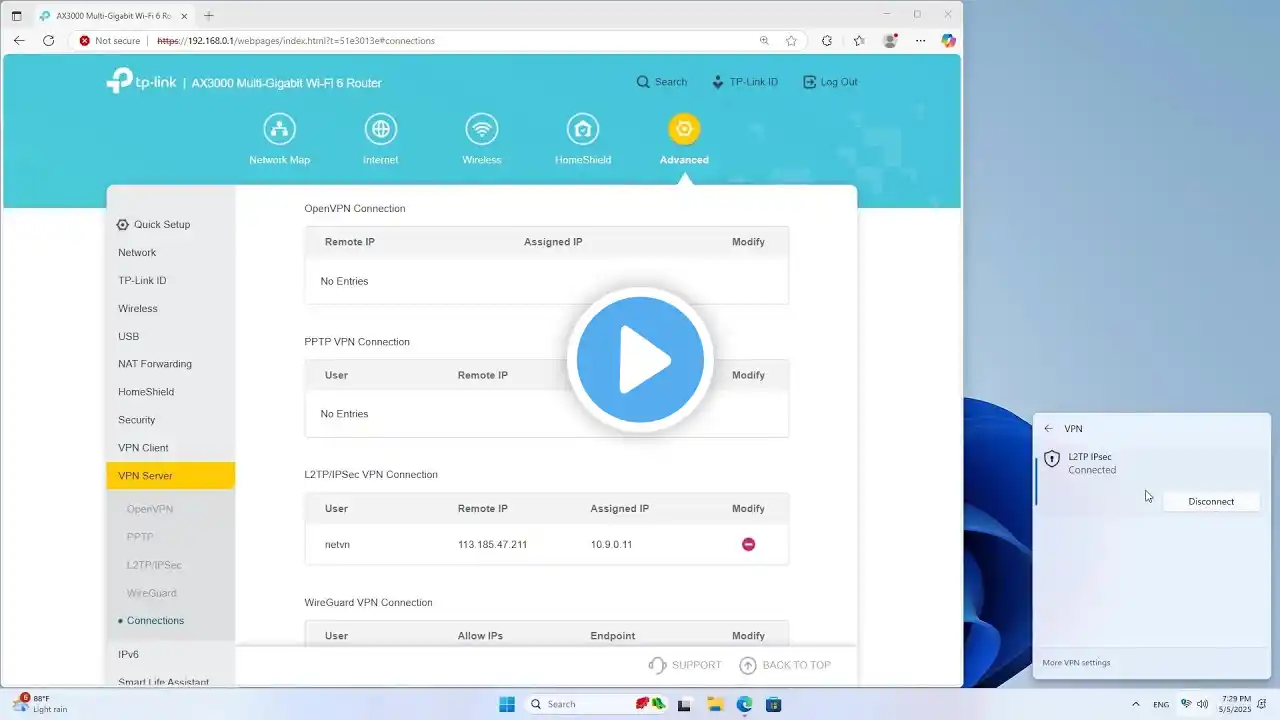Open the Copilot icon in Edge
The image size is (1280, 720).
click(948, 41)
